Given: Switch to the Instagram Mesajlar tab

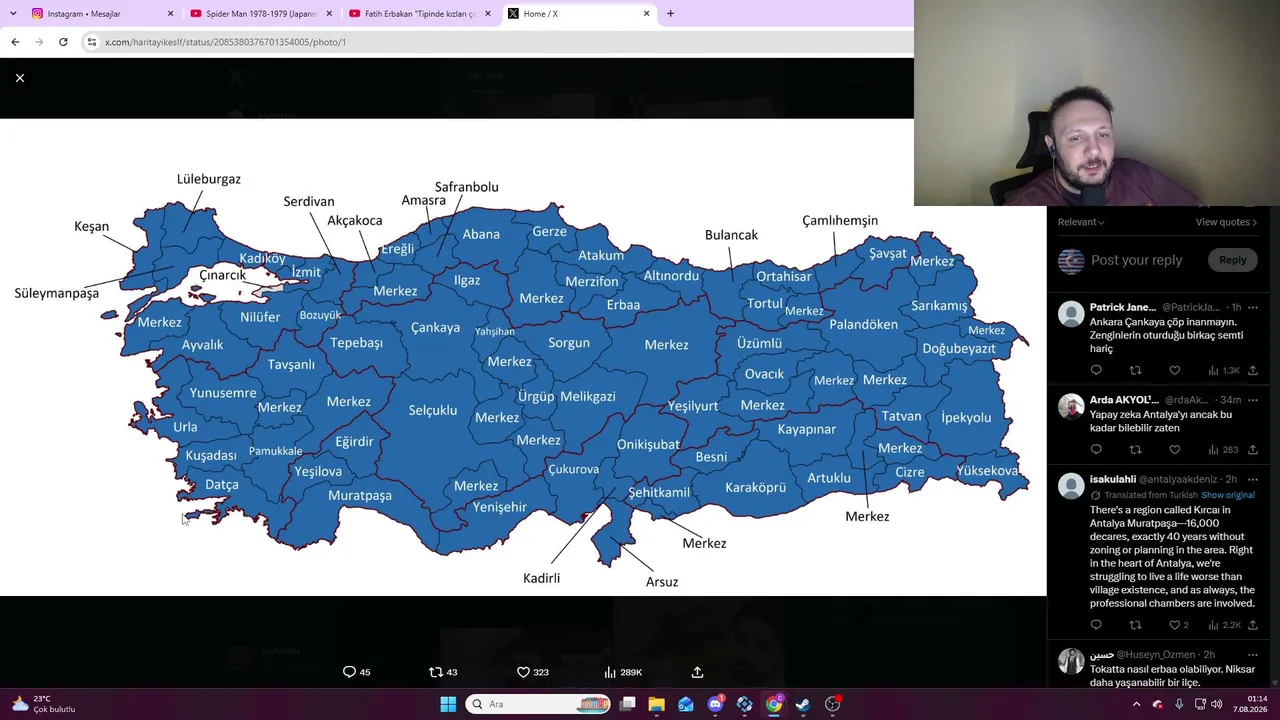Looking at the screenshot, I should [92, 14].
